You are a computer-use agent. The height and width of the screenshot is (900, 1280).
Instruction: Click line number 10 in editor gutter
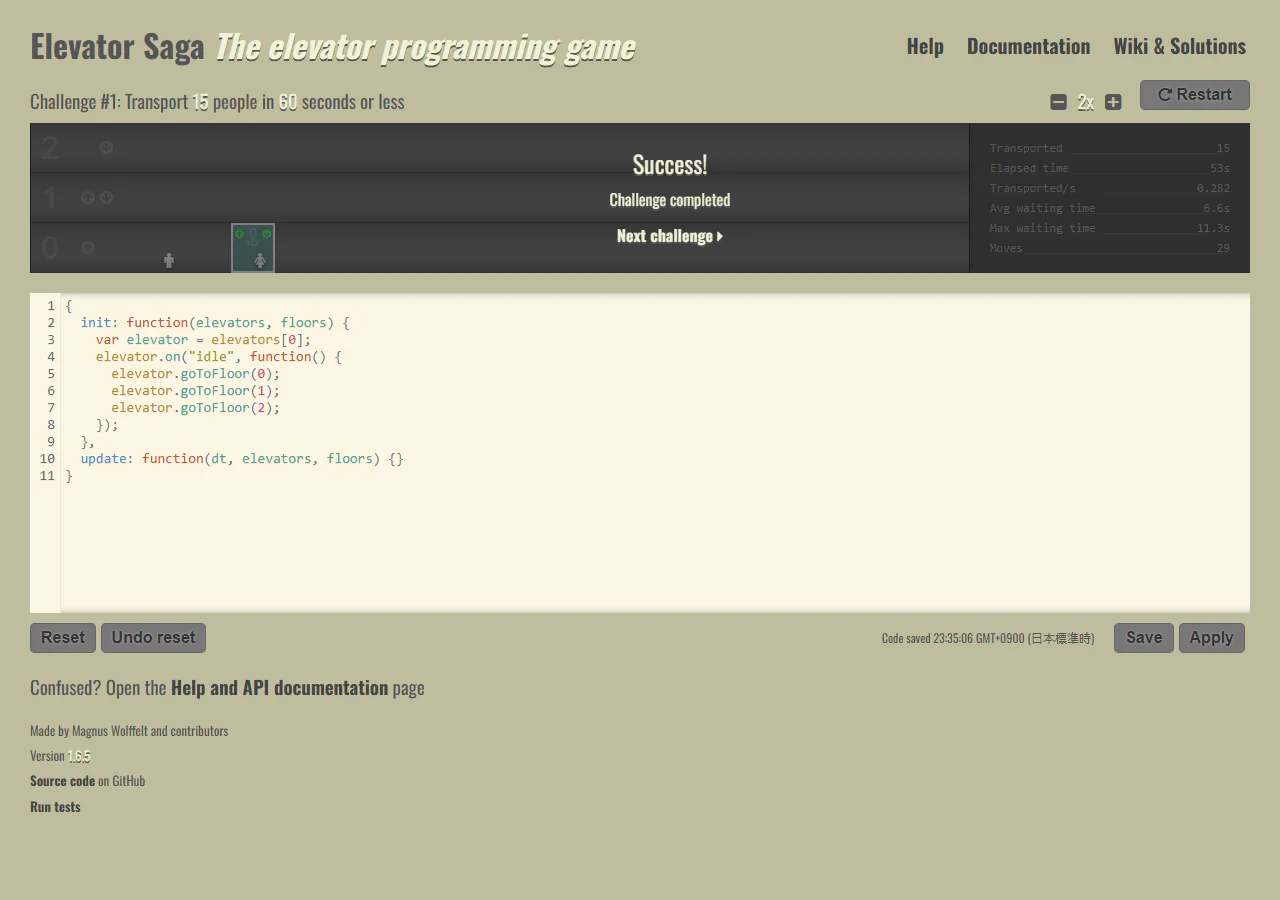(47, 459)
